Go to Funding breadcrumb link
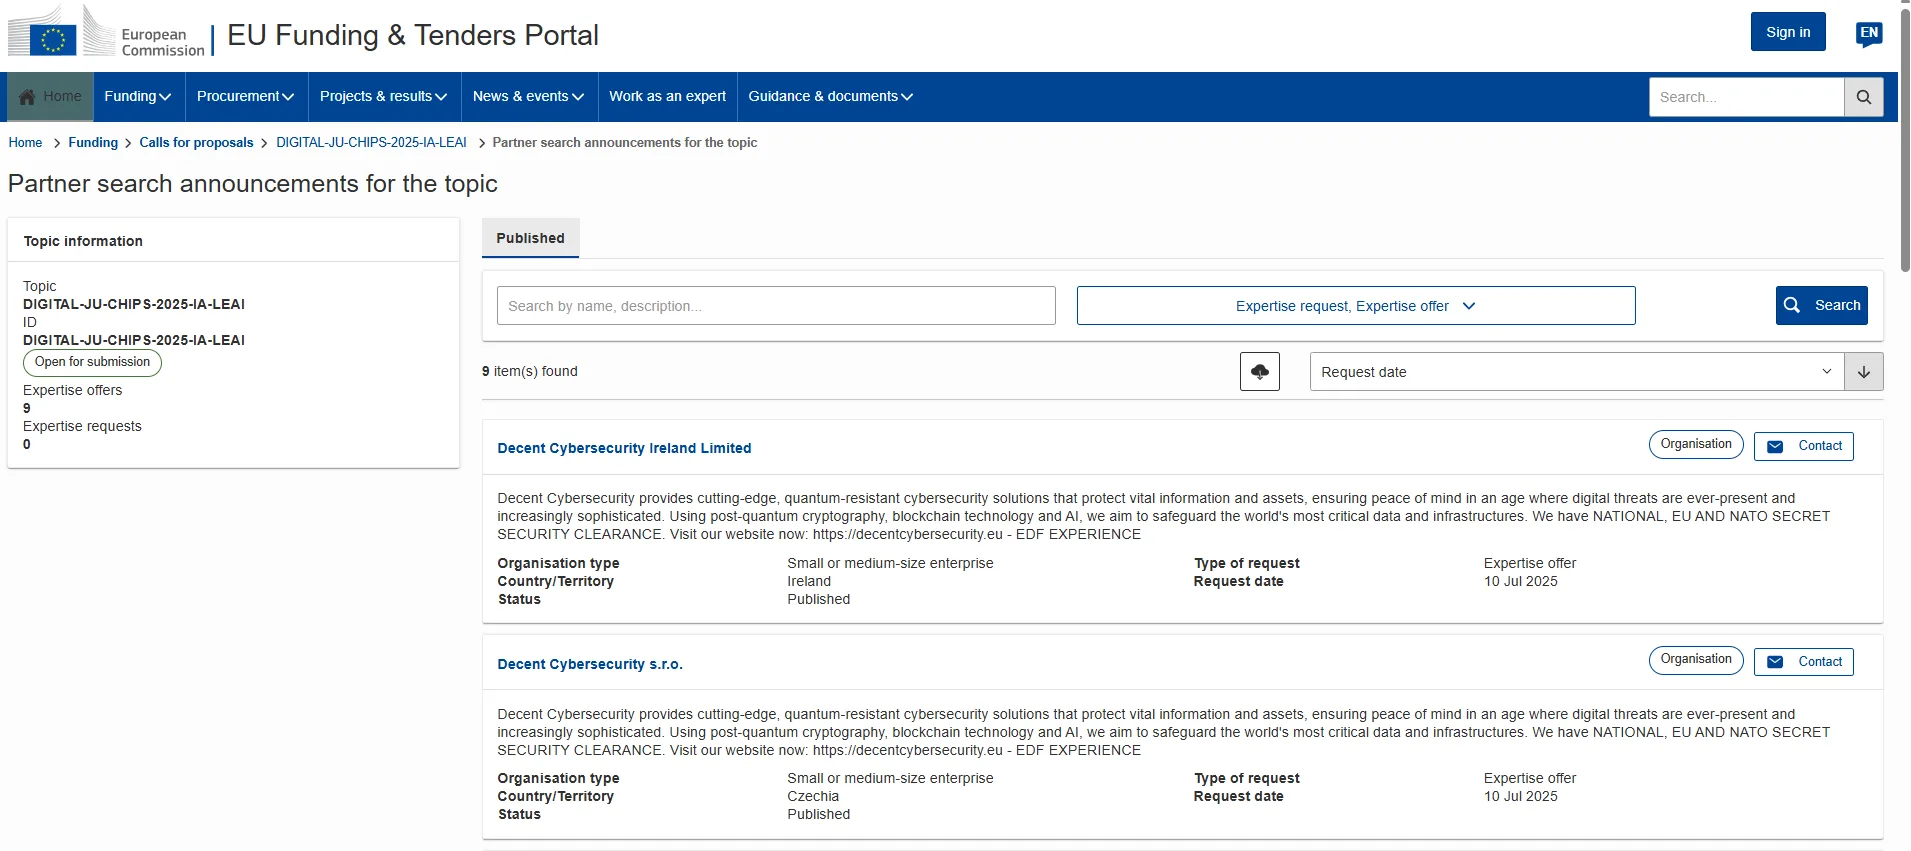Viewport: 1911px width, 851px height. pyautogui.click(x=93, y=143)
